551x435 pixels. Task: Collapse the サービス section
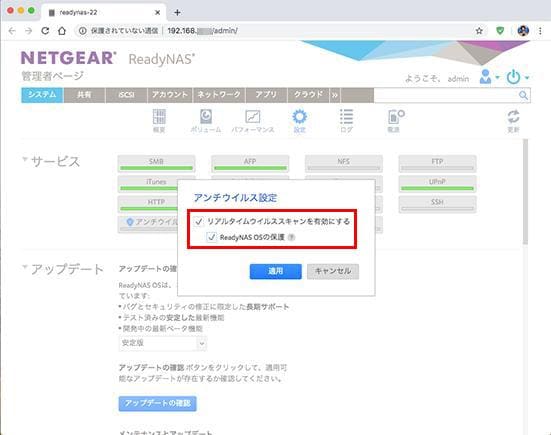point(25,159)
